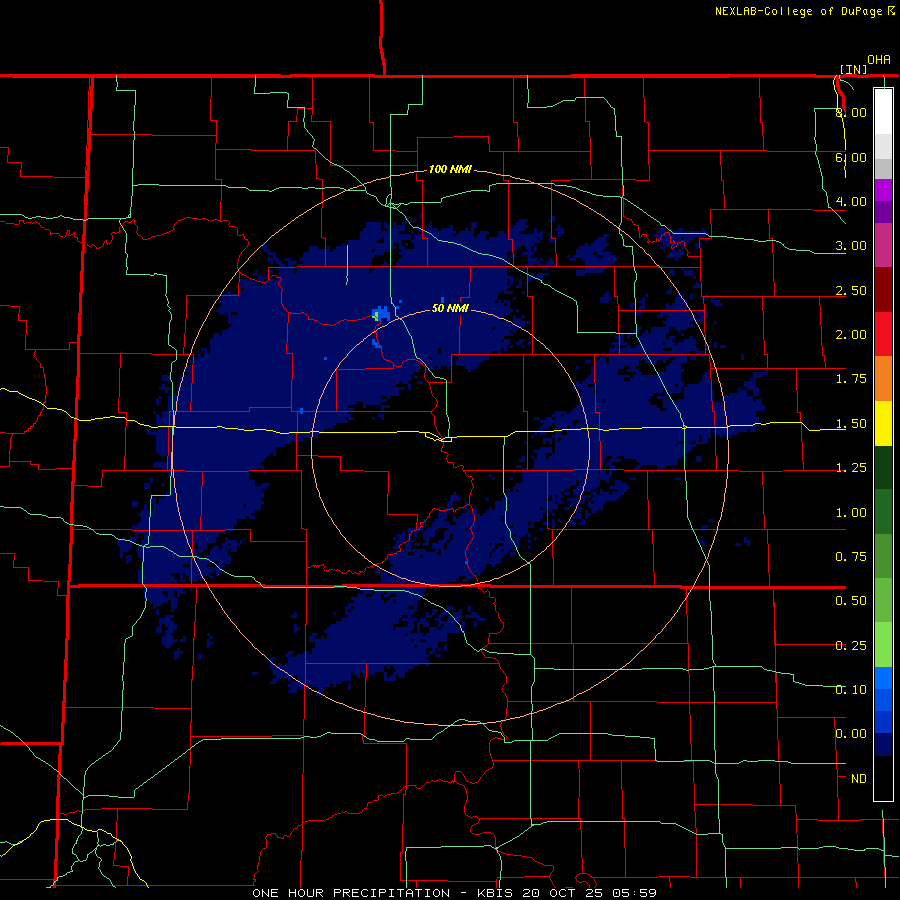The image size is (900, 900).
Task: Select the 0.25 legend value
Action: point(851,646)
